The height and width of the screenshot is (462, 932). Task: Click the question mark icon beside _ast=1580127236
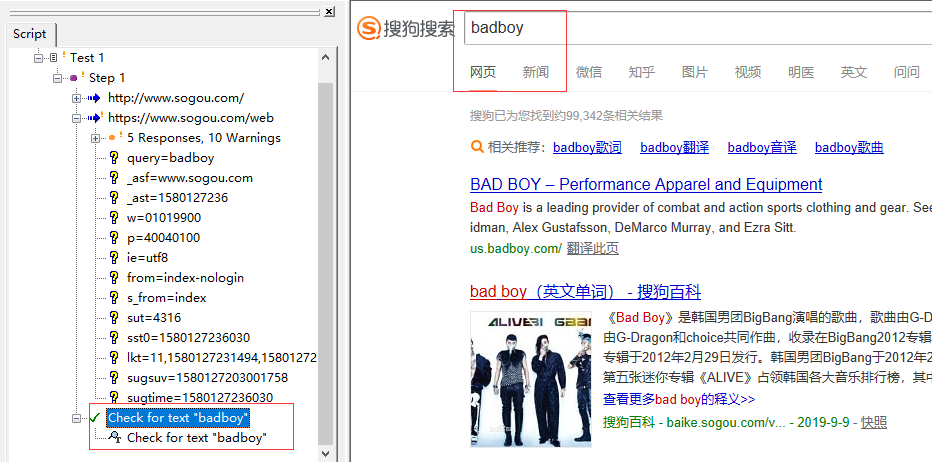114,198
